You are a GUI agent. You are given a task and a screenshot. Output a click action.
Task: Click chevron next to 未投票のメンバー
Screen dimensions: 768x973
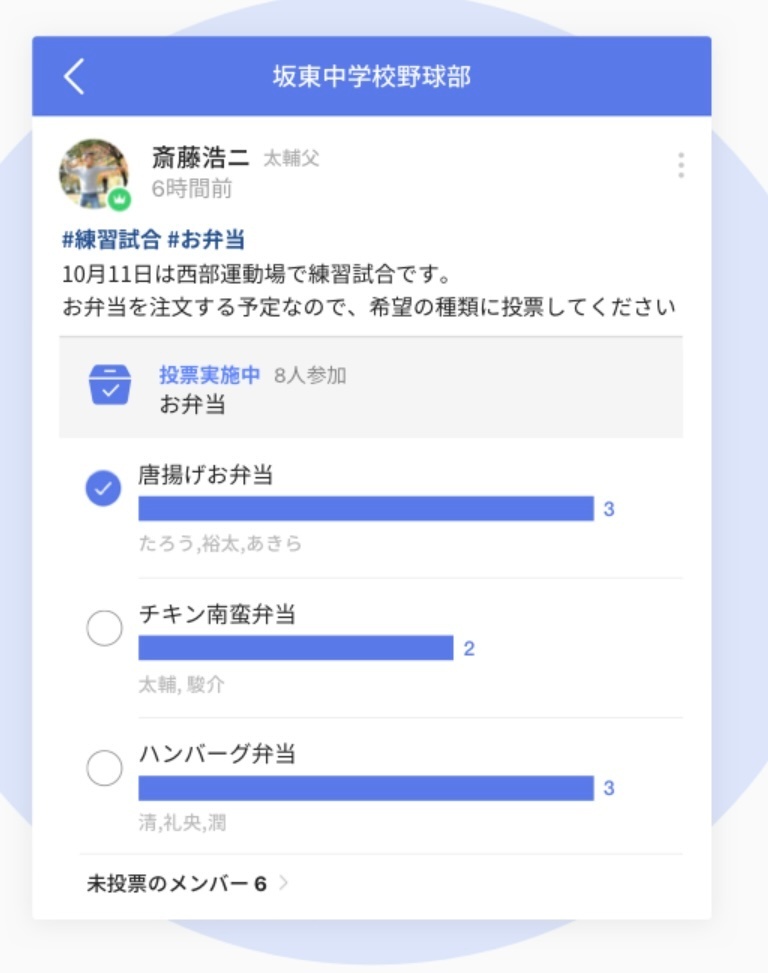(284, 882)
